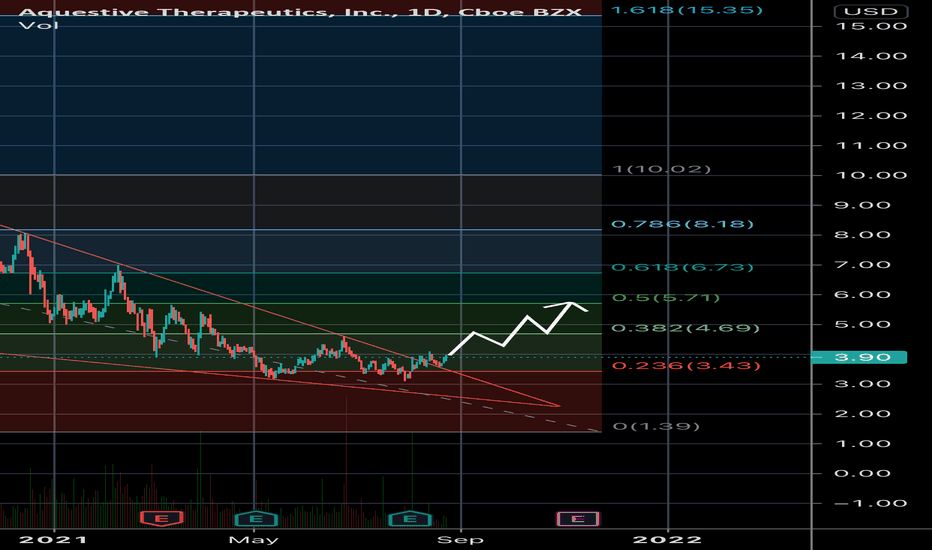The width and height of the screenshot is (932, 550).
Task: Select the 1.618(15.35) Fibonacci label
Action: point(687,10)
